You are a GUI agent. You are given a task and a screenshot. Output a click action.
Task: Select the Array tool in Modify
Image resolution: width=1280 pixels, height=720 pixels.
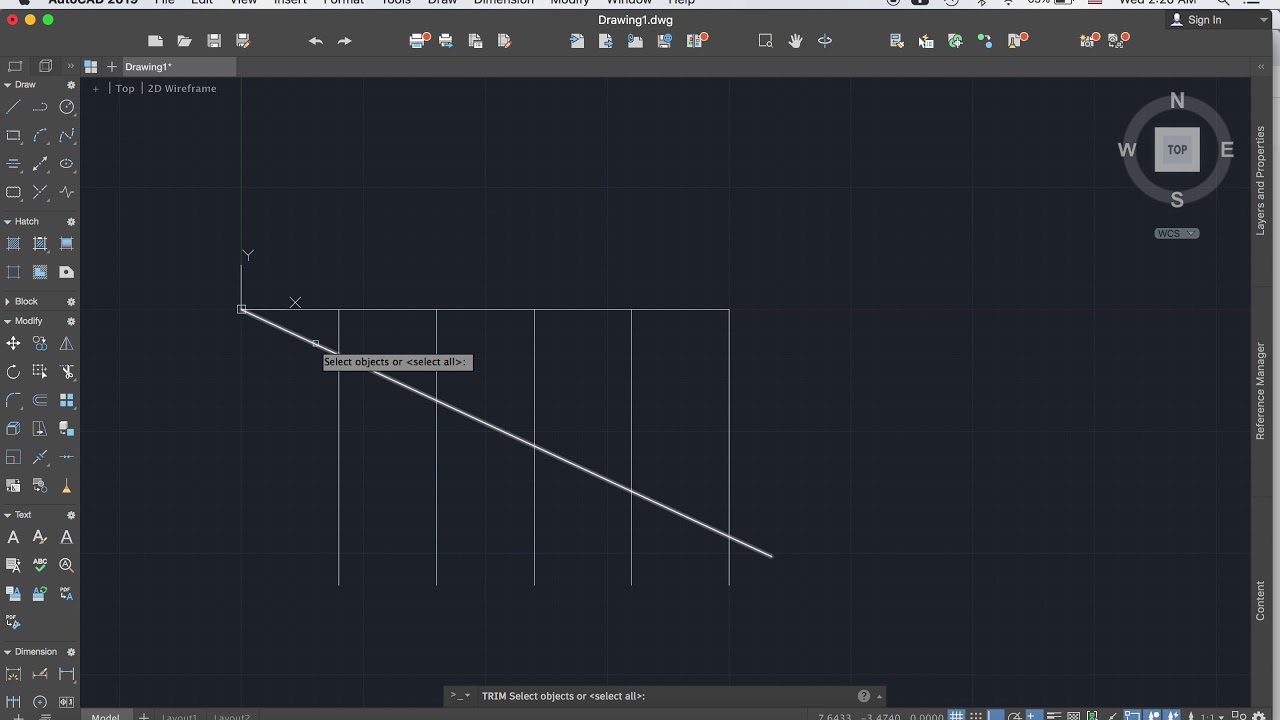[x=67, y=400]
